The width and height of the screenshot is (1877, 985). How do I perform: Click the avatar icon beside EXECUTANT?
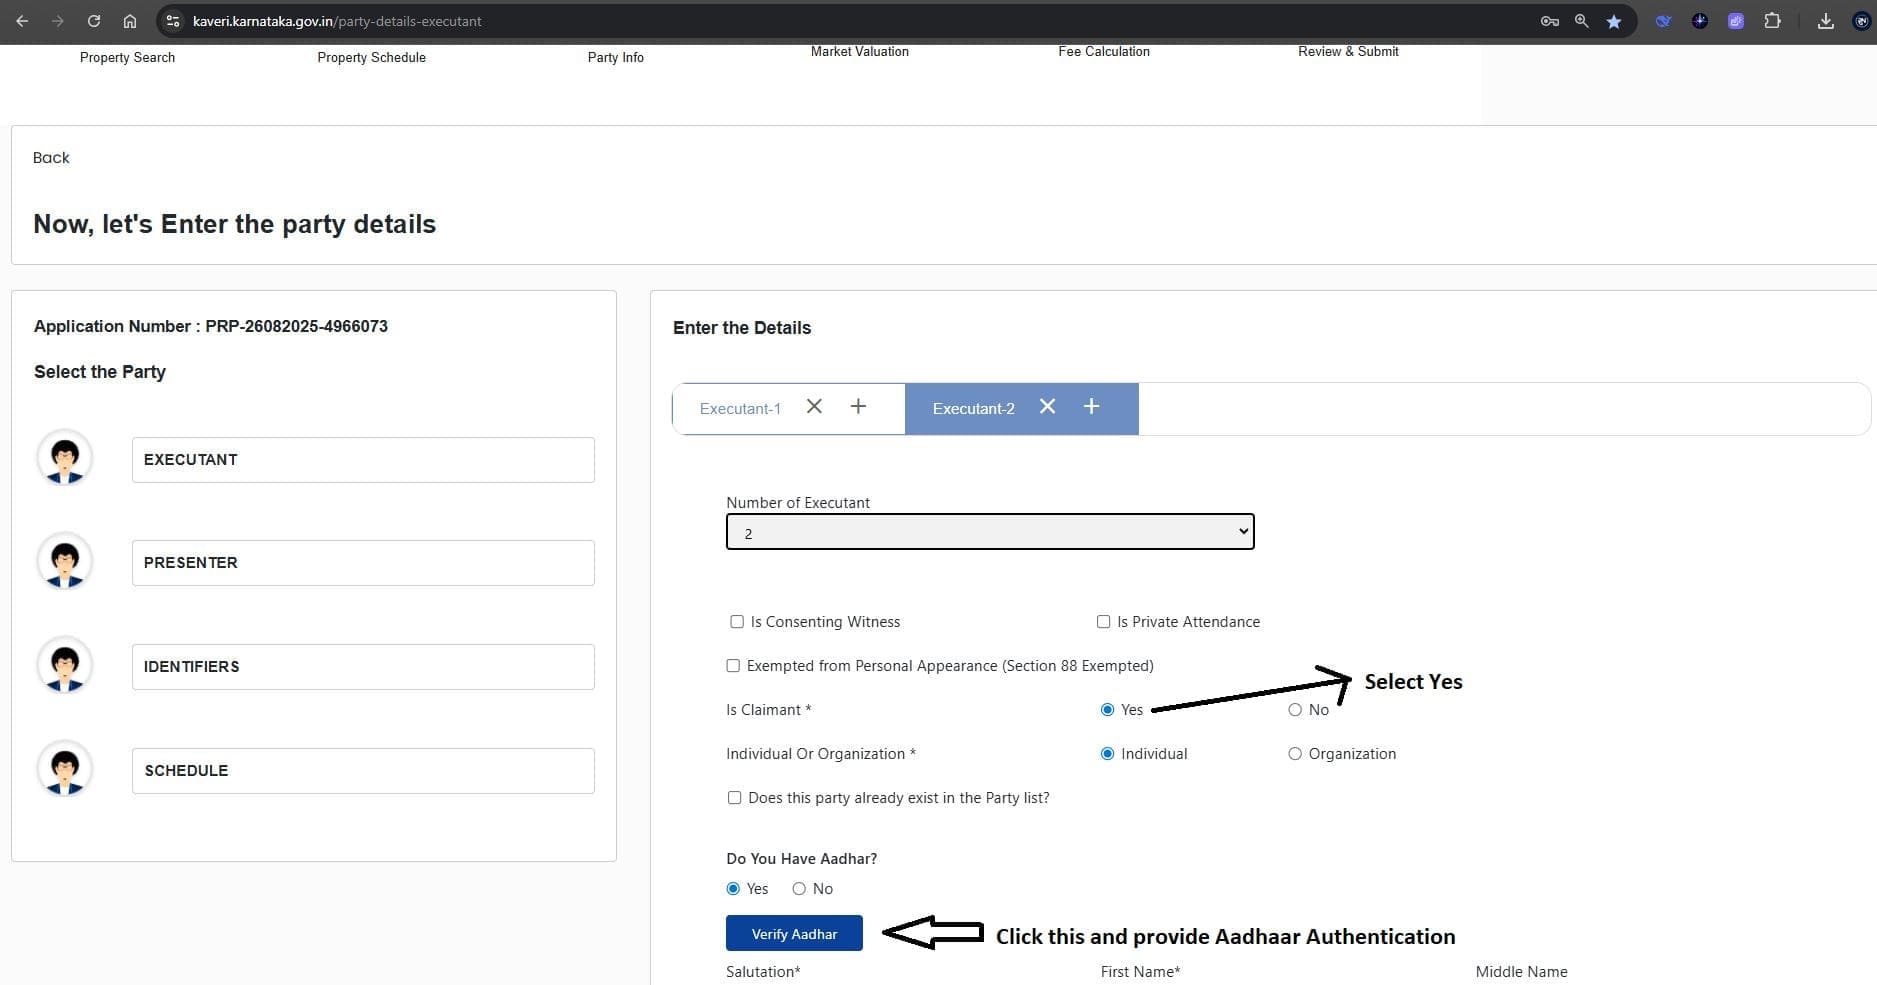click(x=65, y=459)
